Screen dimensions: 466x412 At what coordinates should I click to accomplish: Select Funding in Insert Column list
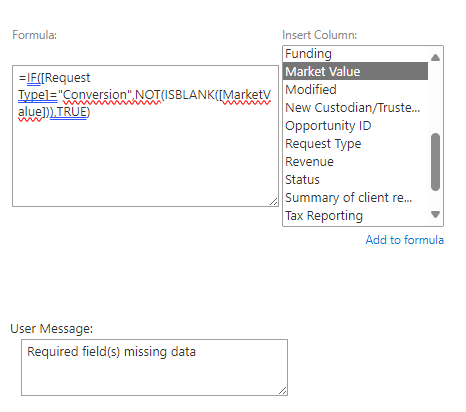point(355,54)
